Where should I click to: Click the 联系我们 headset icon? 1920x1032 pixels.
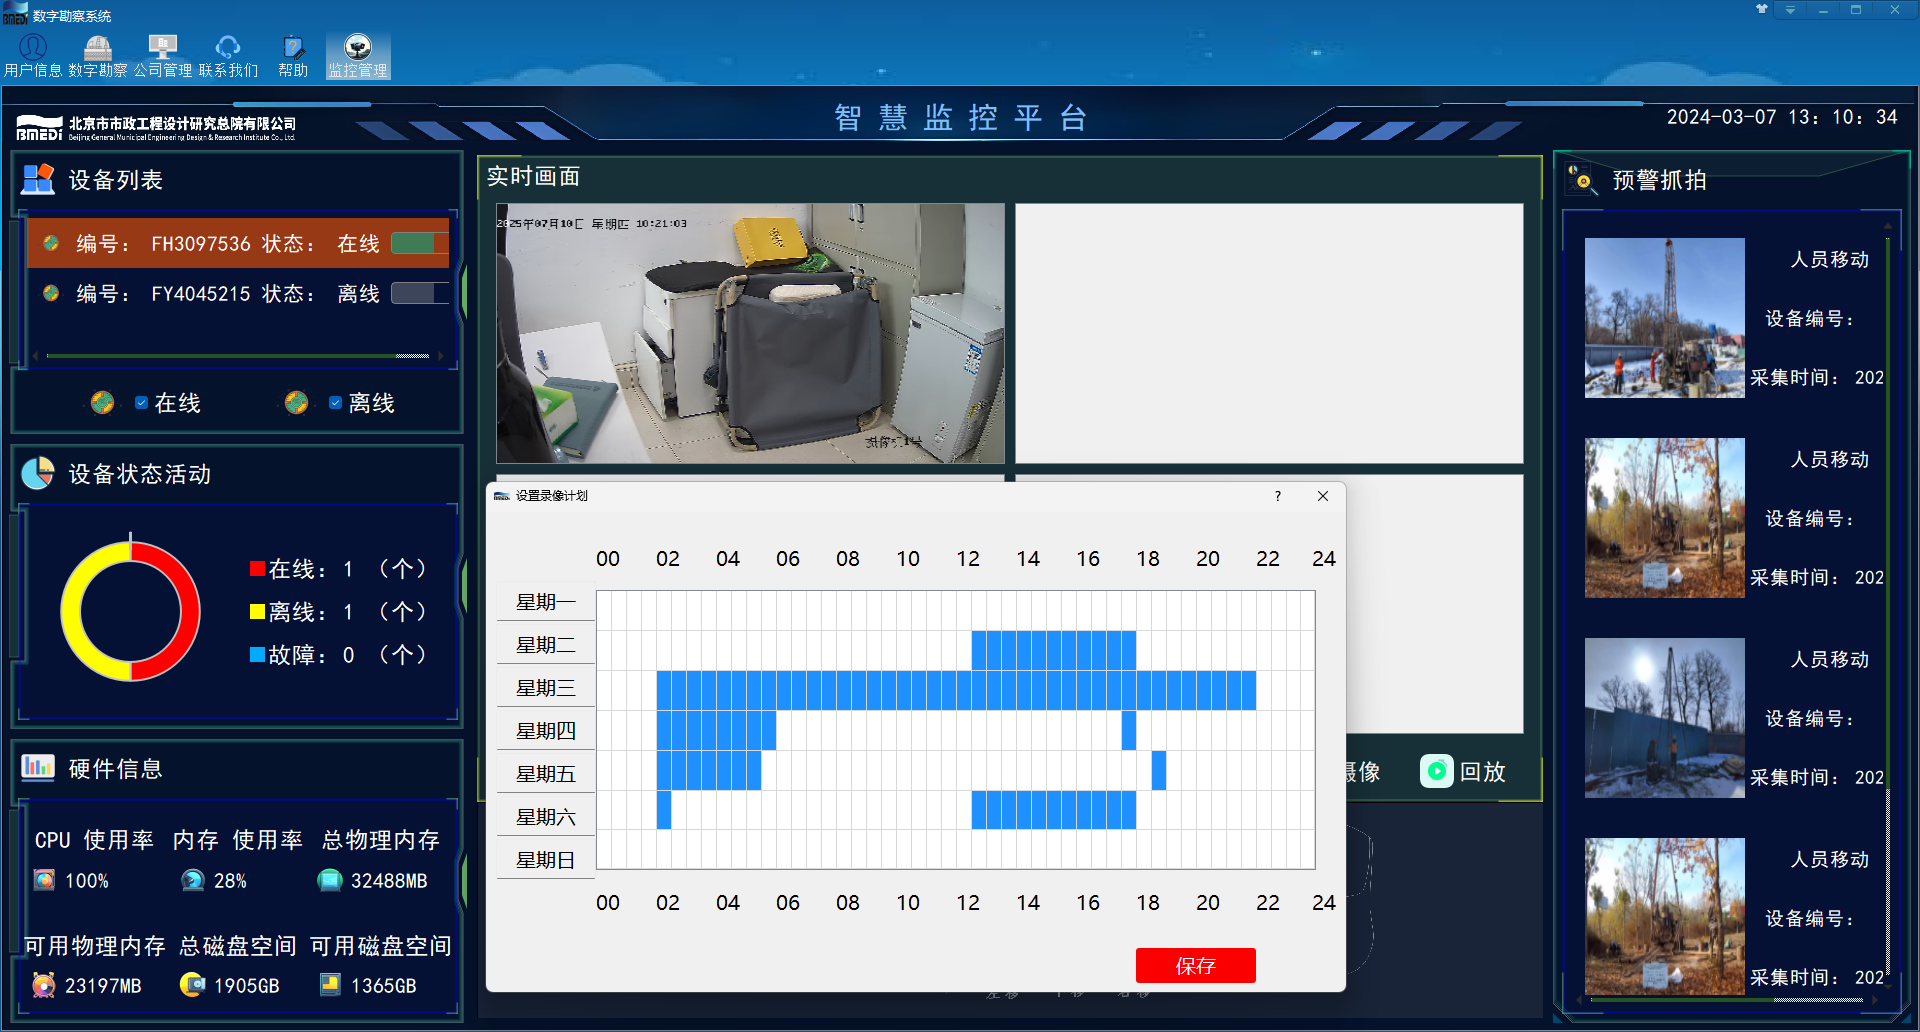pyautogui.click(x=228, y=47)
